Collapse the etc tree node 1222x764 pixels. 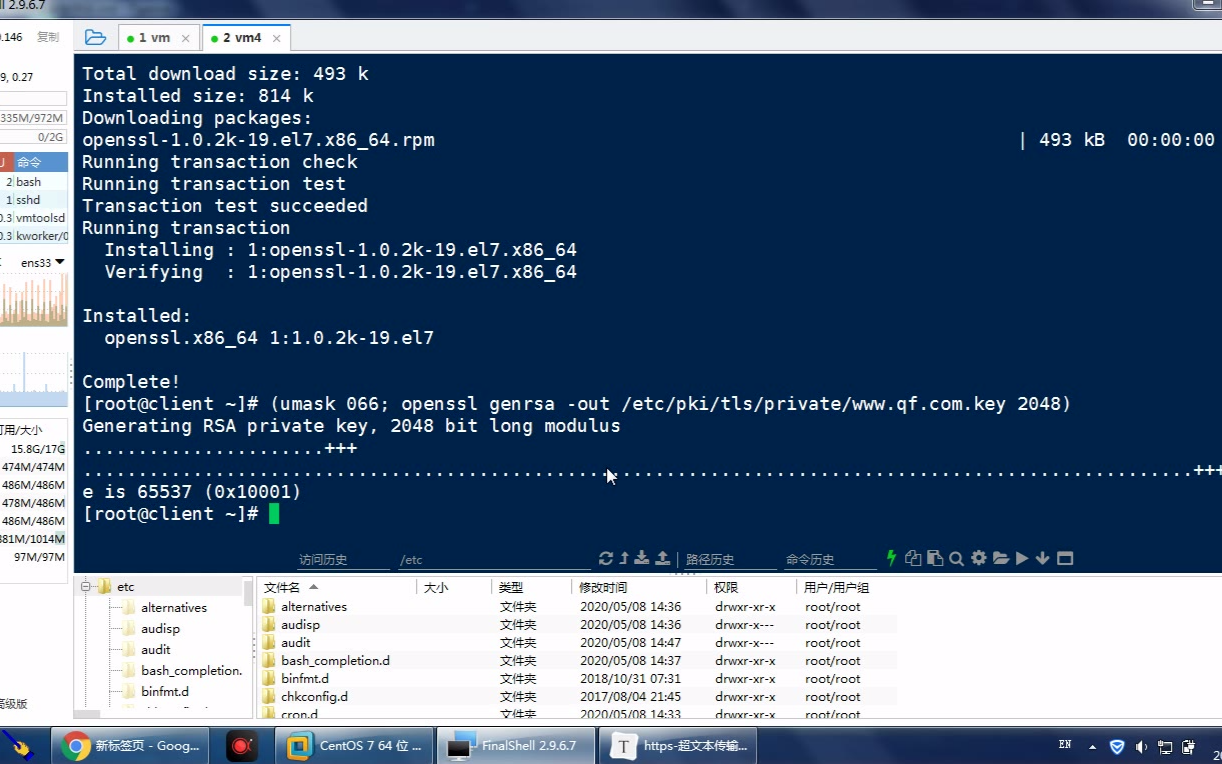(86, 587)
